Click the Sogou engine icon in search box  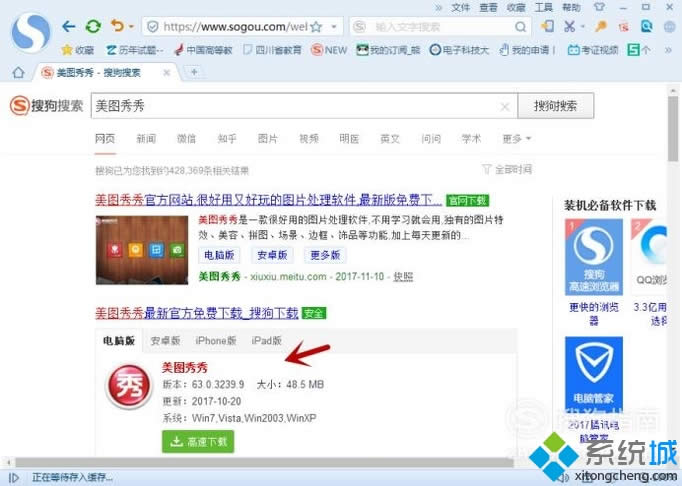pyautogui.click(x=359, y=27)
